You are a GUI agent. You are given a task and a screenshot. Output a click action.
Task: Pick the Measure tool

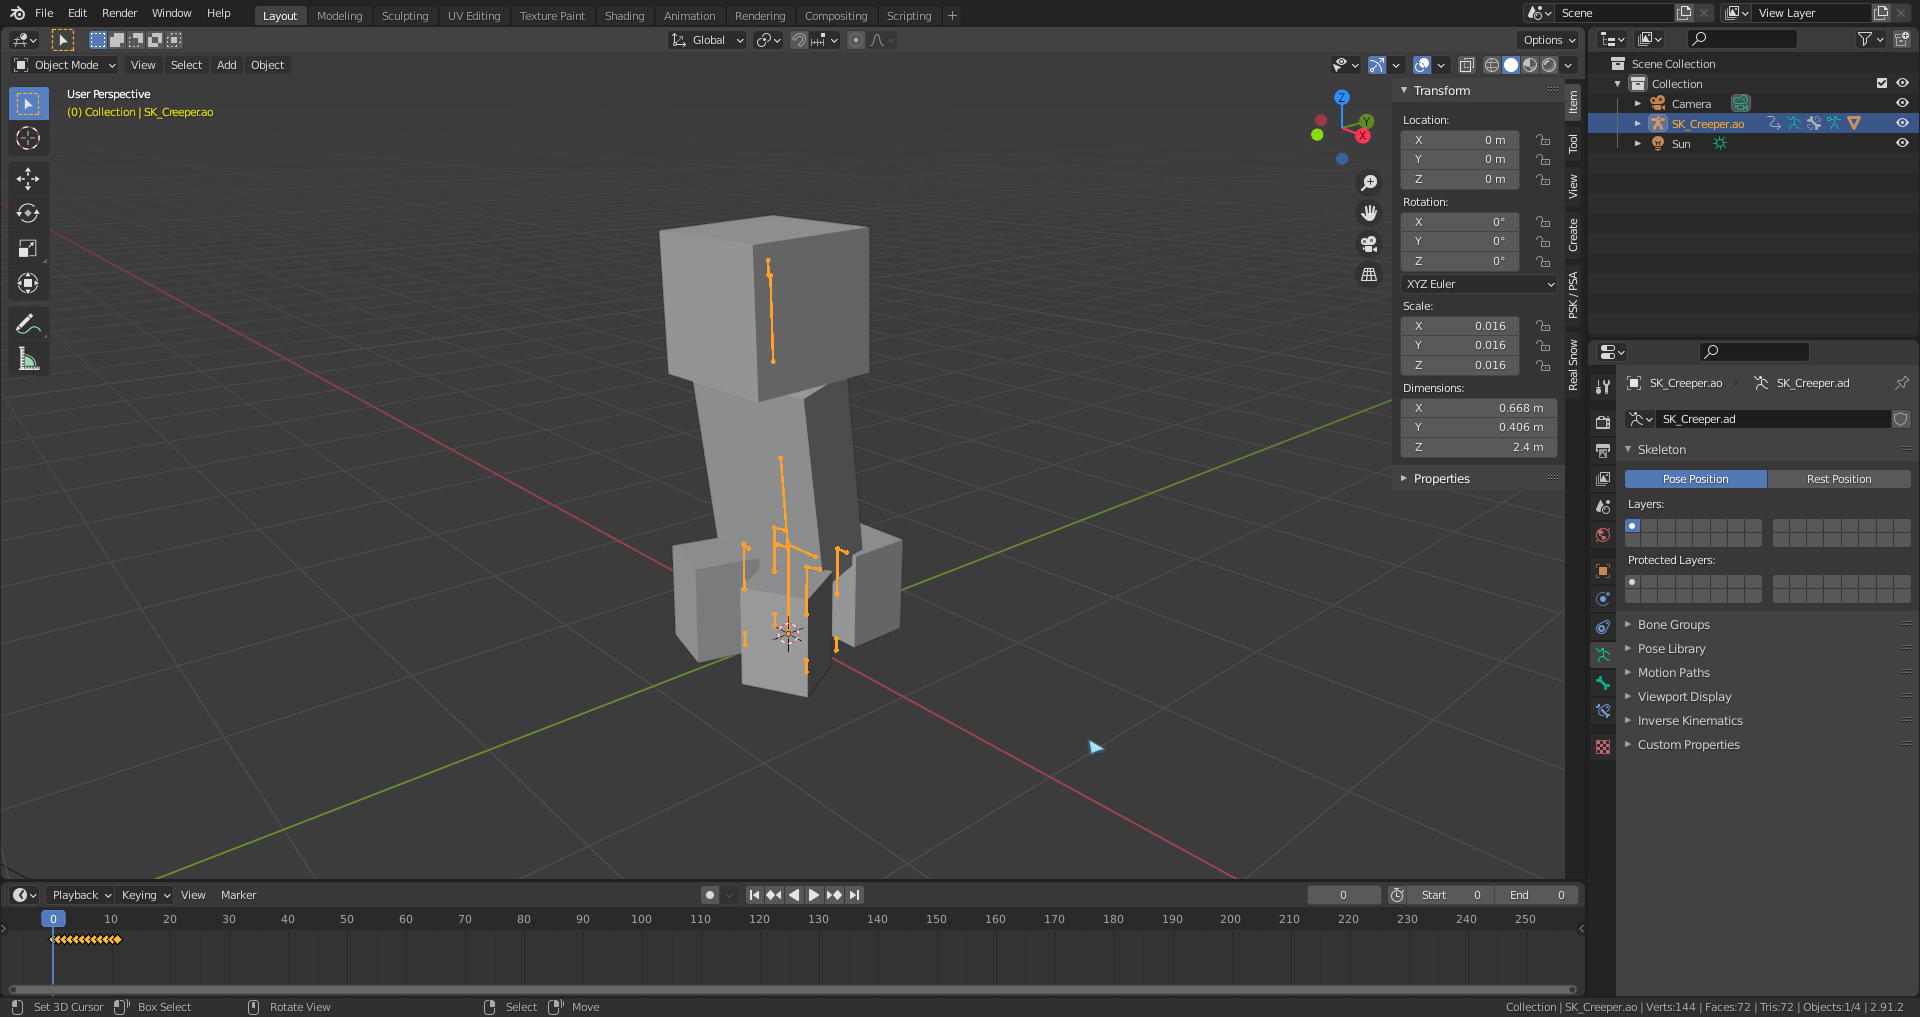[x=28, y=359]
